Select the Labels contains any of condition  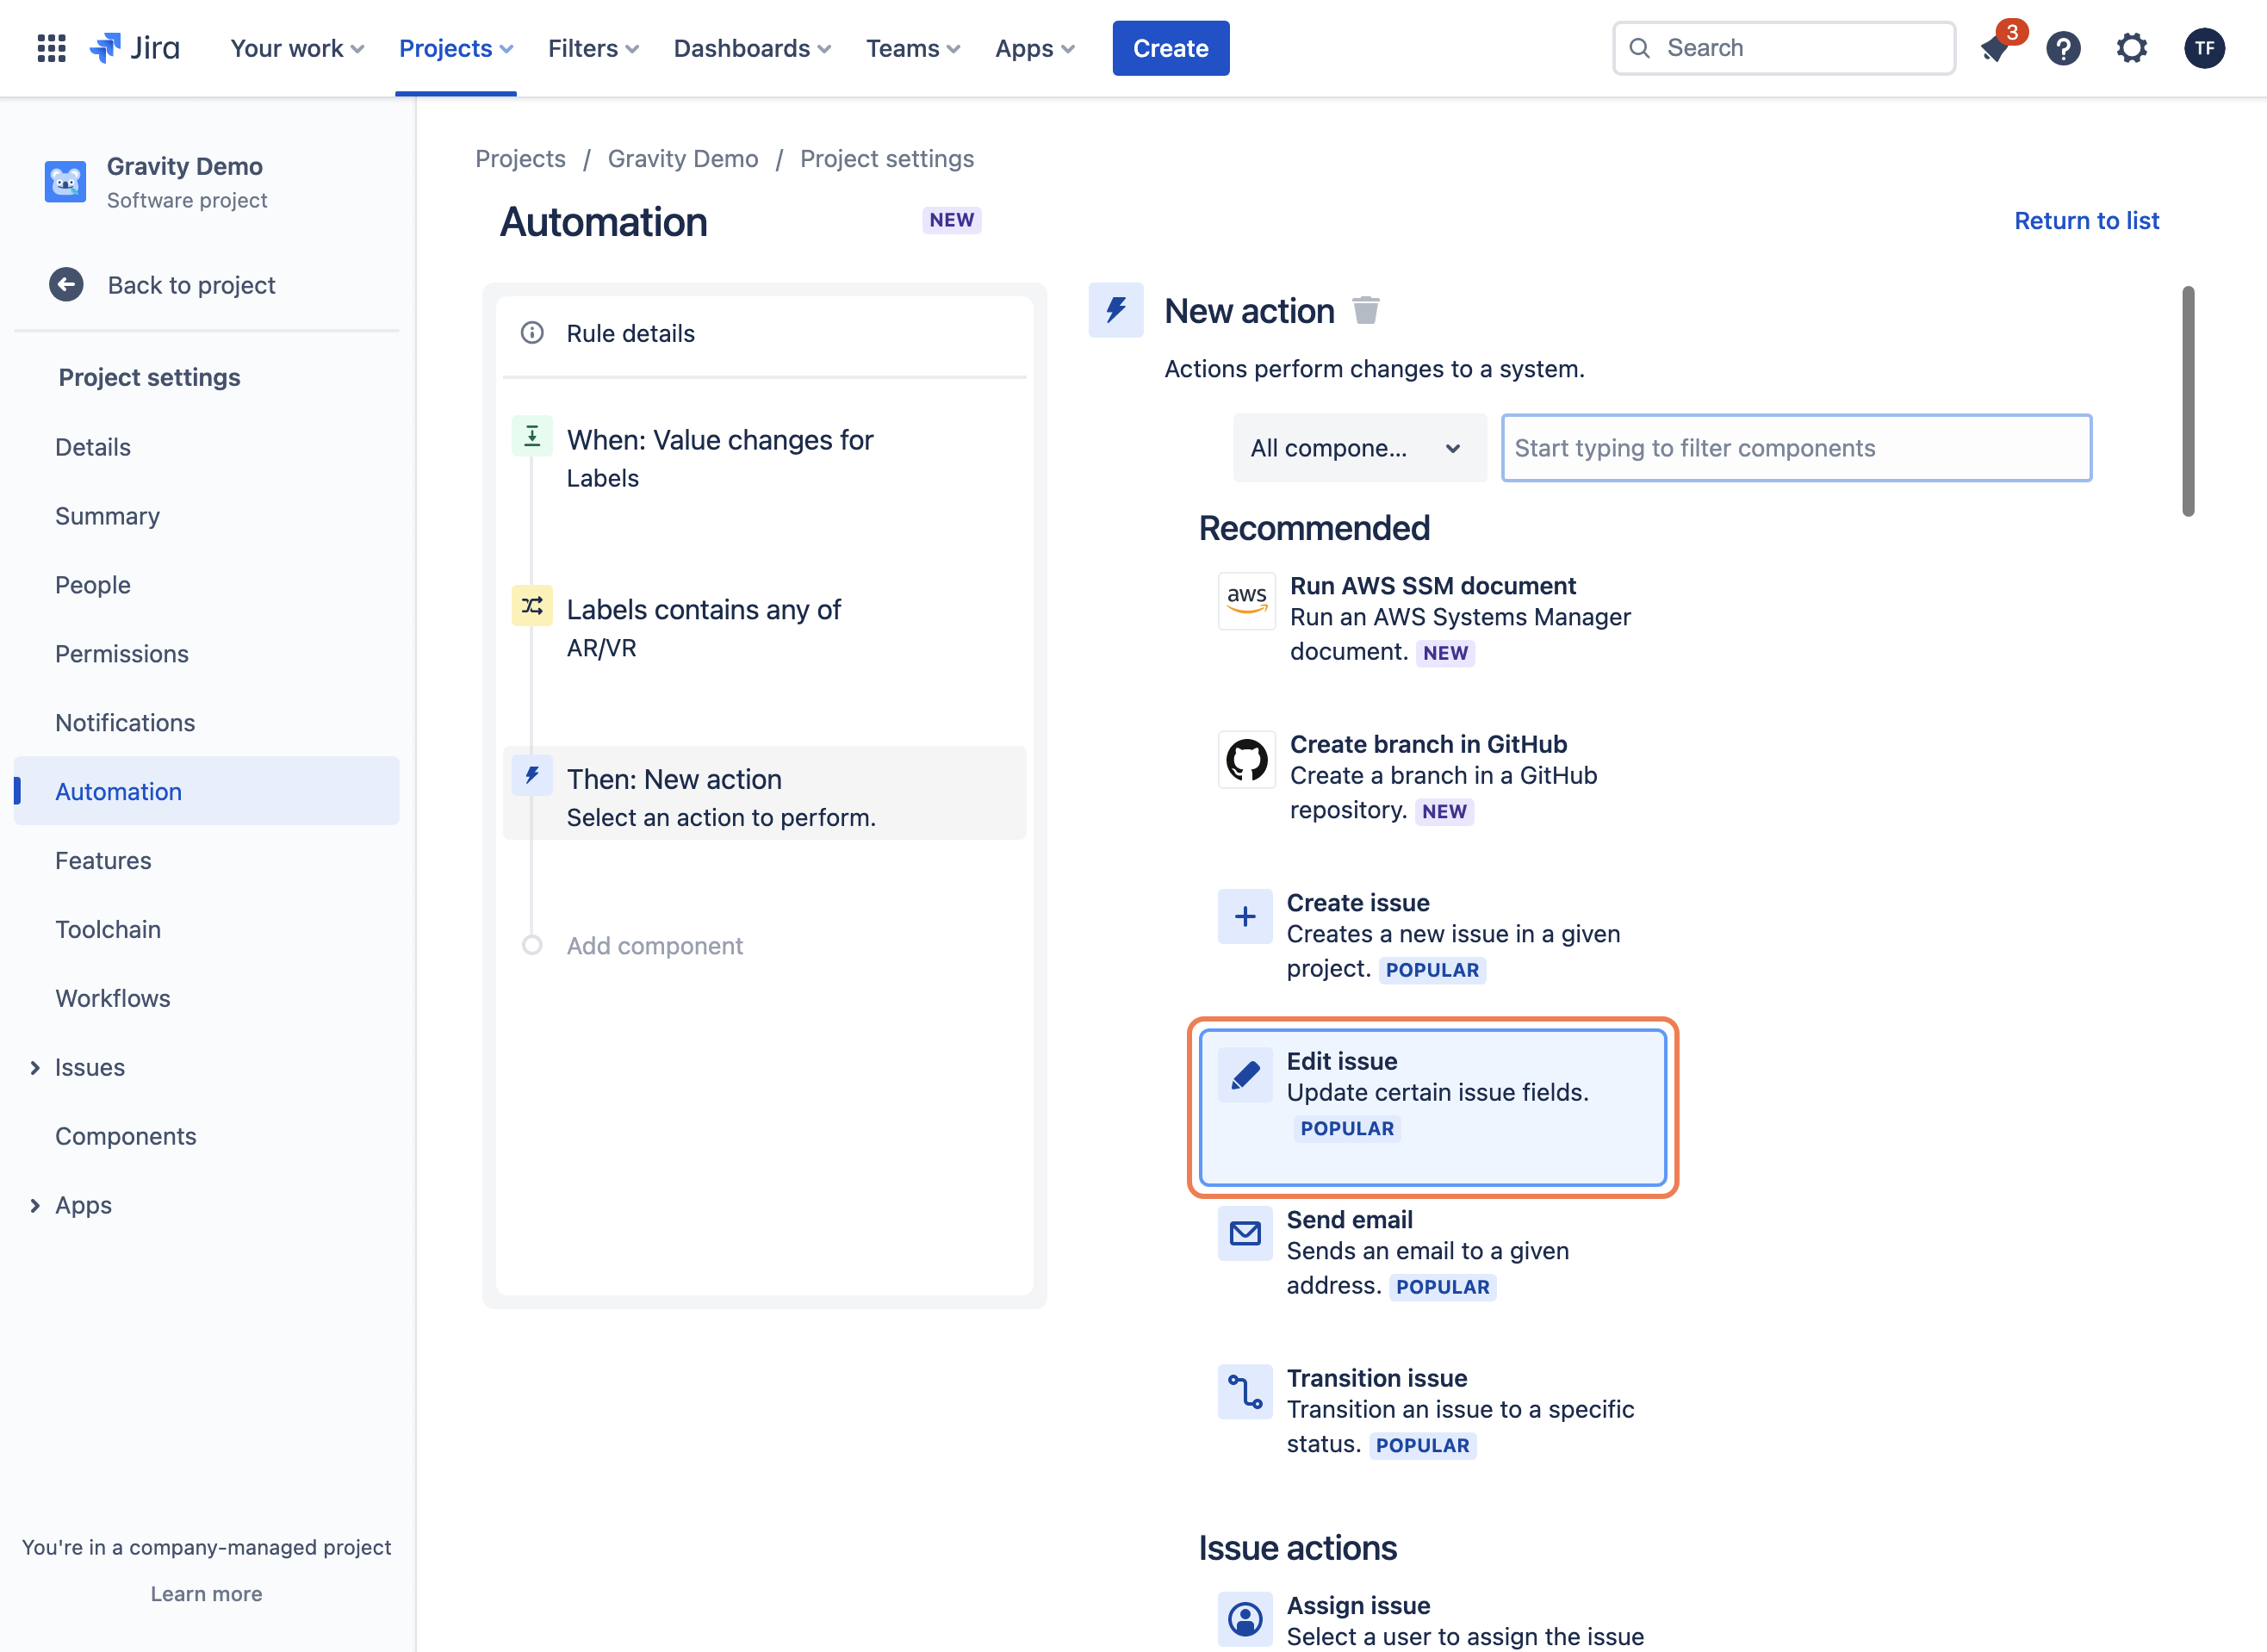tap(764, 628)
